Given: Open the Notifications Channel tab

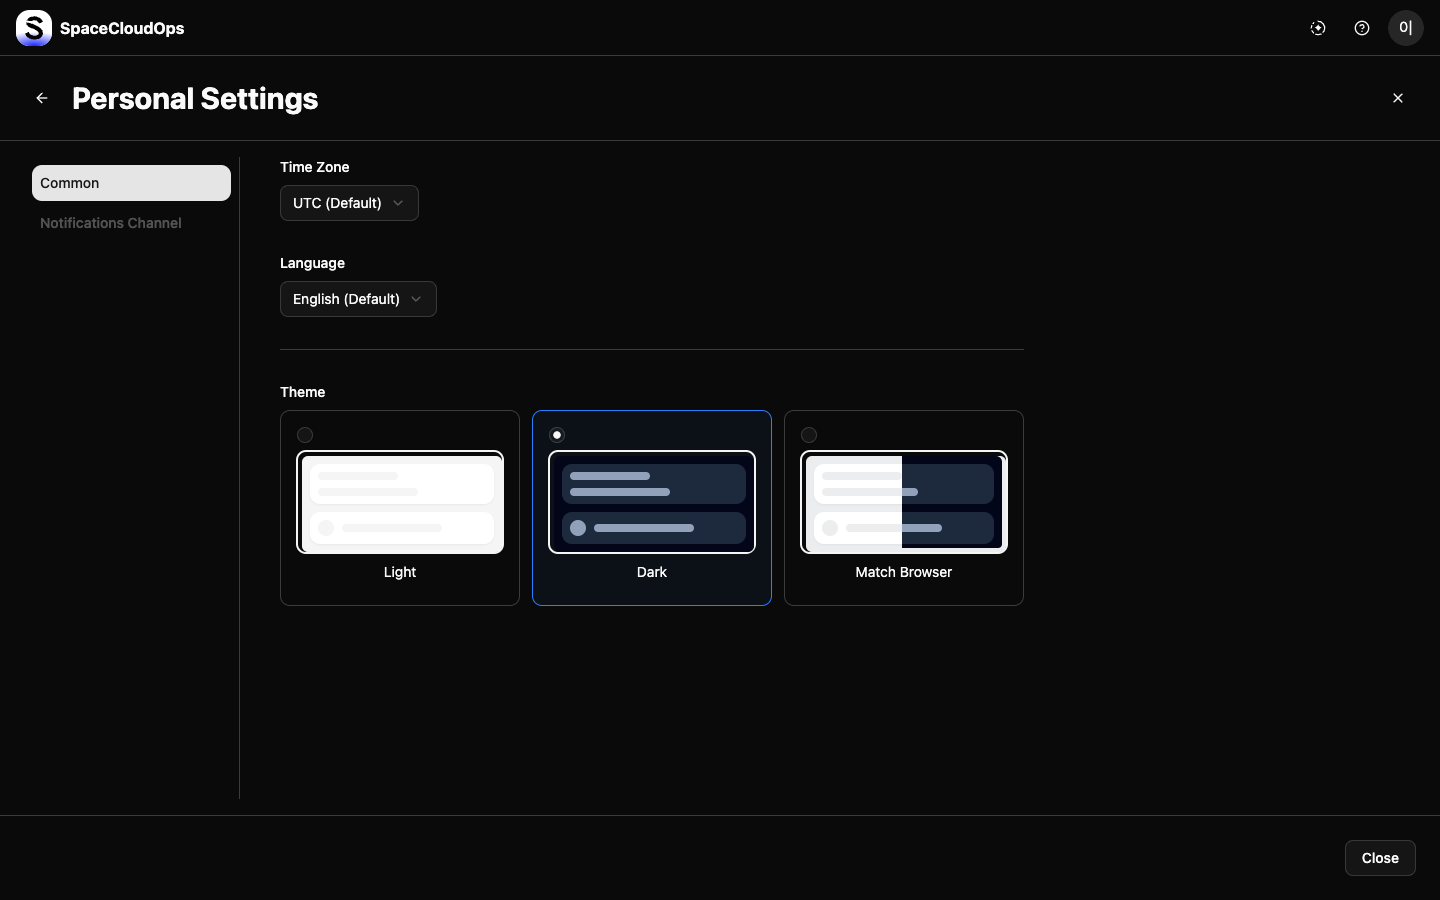Looking at the screenshot, I should click(111, 223).
